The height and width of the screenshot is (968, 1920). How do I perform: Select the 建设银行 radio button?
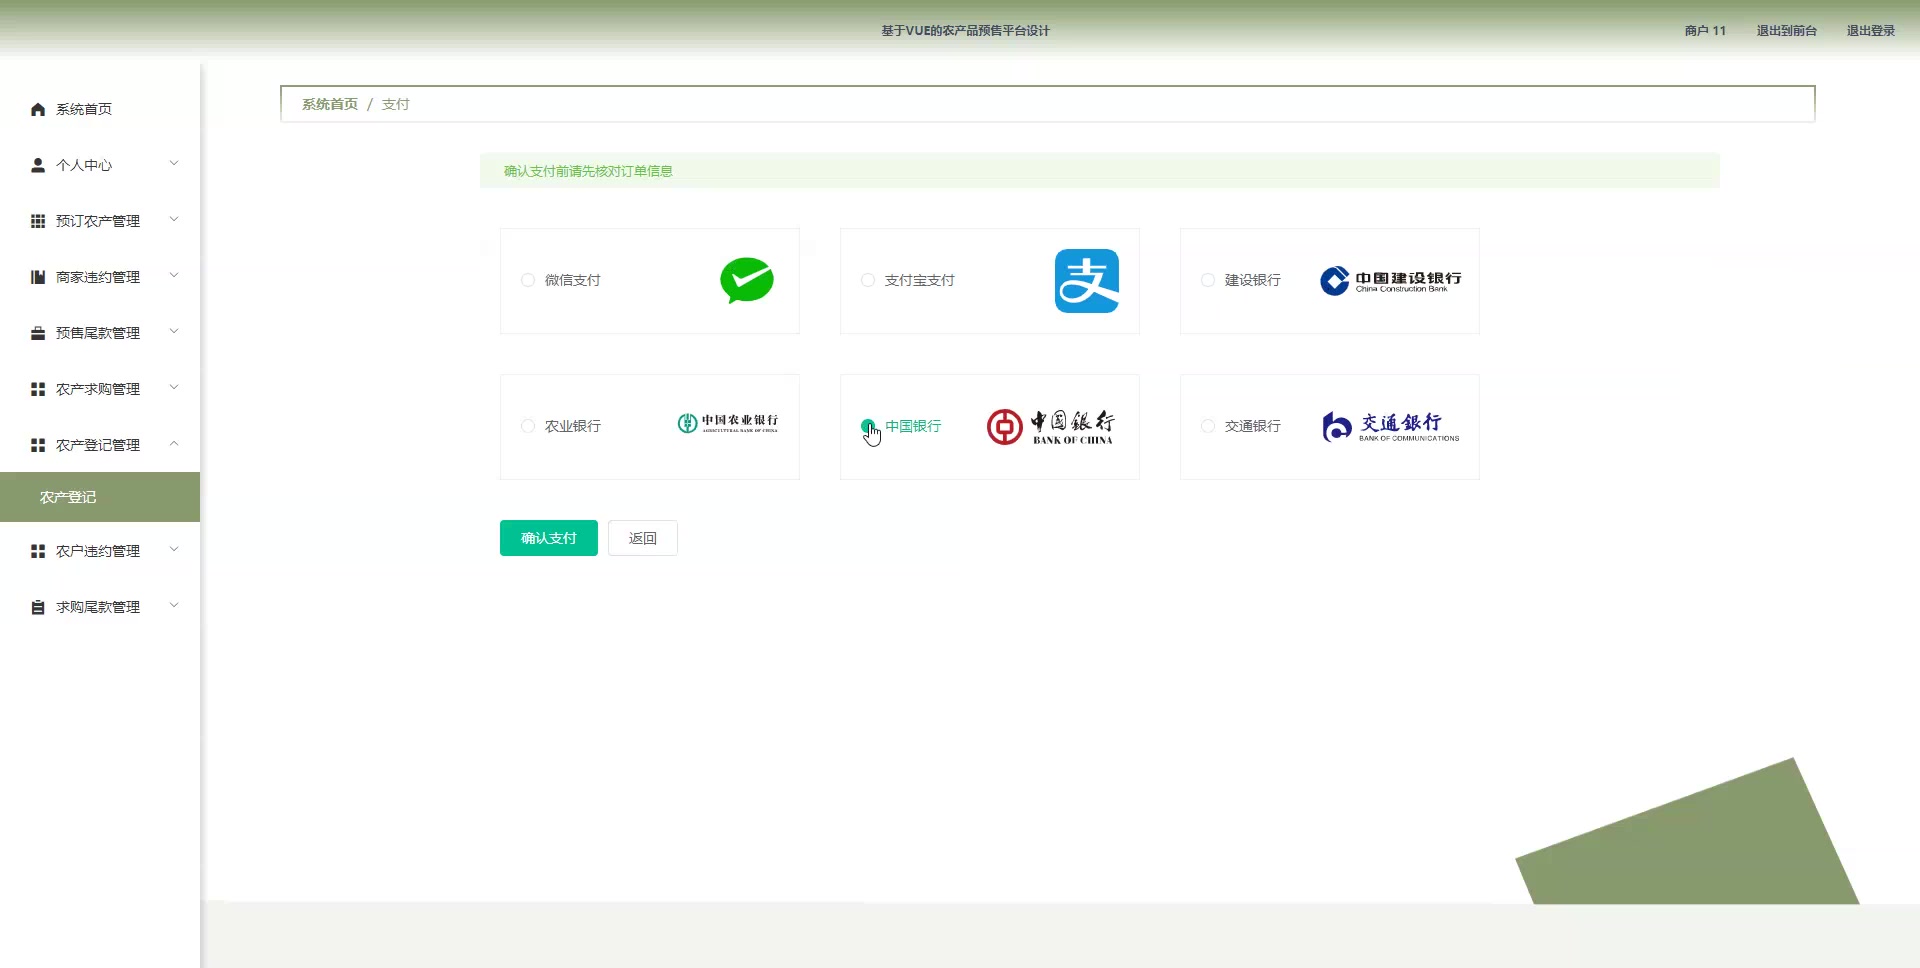coord(1208,280)
